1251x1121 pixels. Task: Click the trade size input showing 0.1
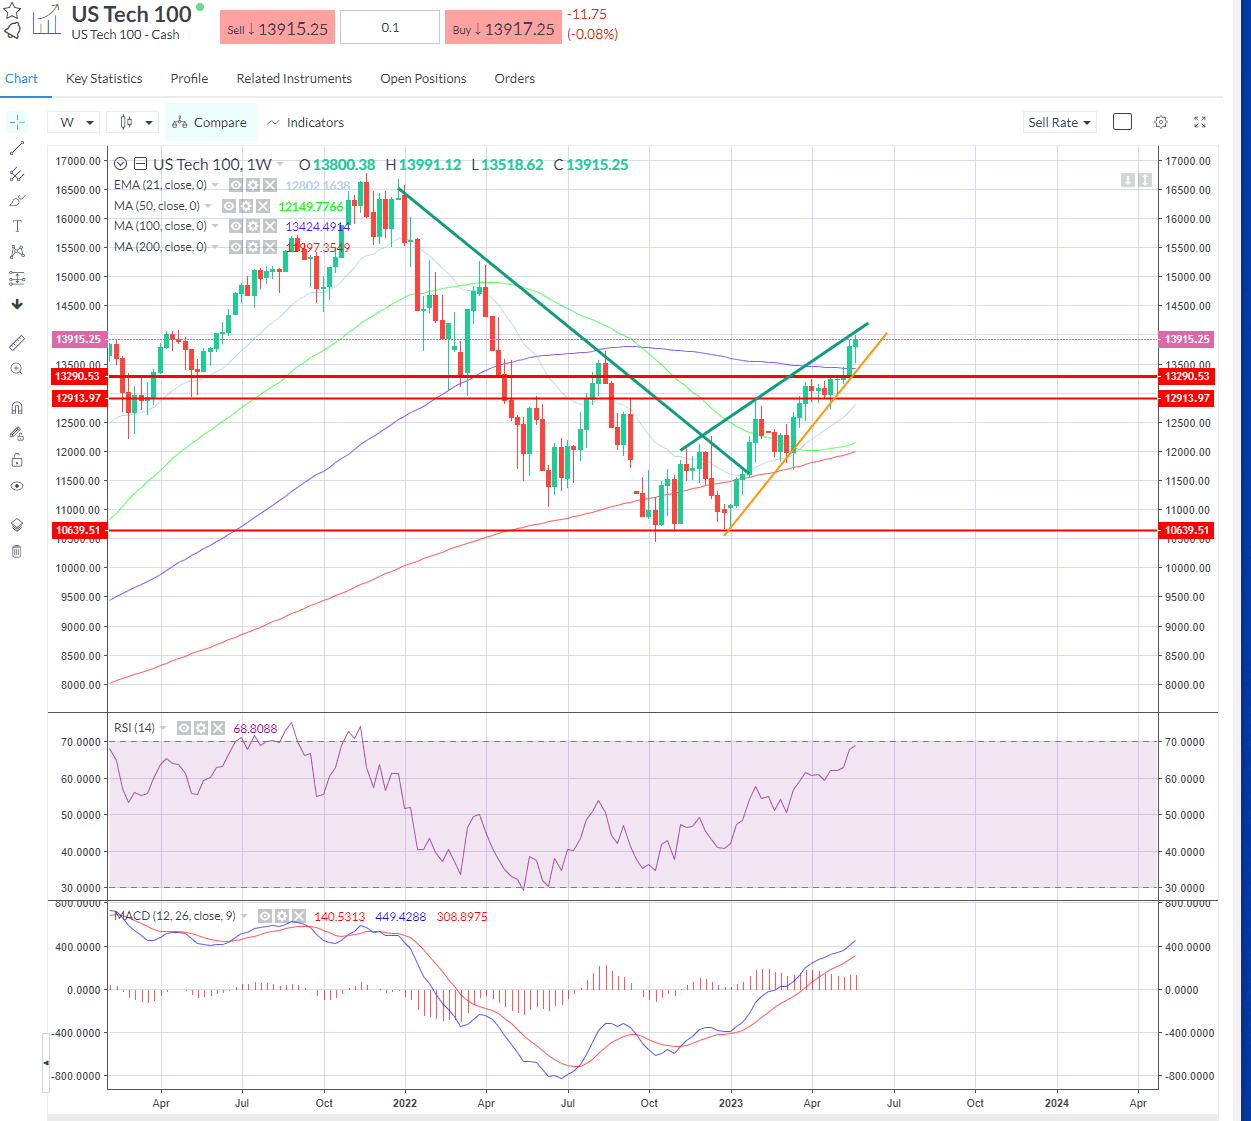[x=390, y=28]
